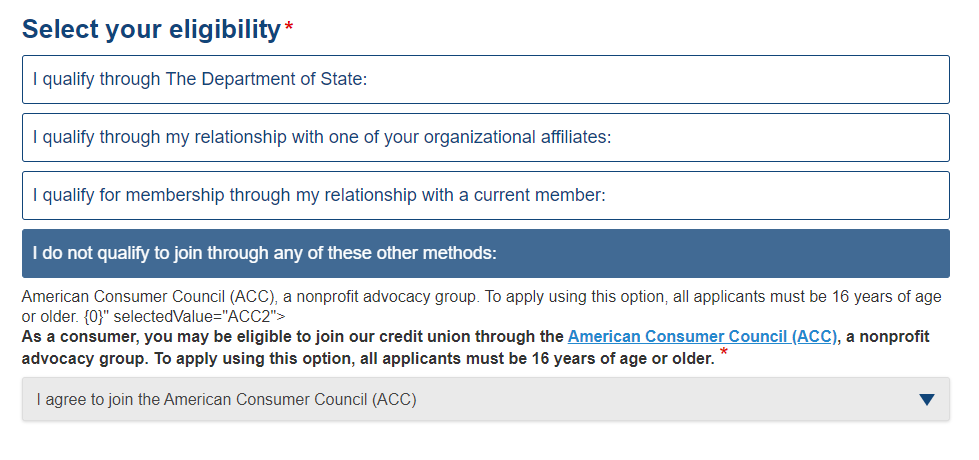Expand the organizational affiliates eligibility section
This screenshot has width=979, height=460.
pos(486,137)
